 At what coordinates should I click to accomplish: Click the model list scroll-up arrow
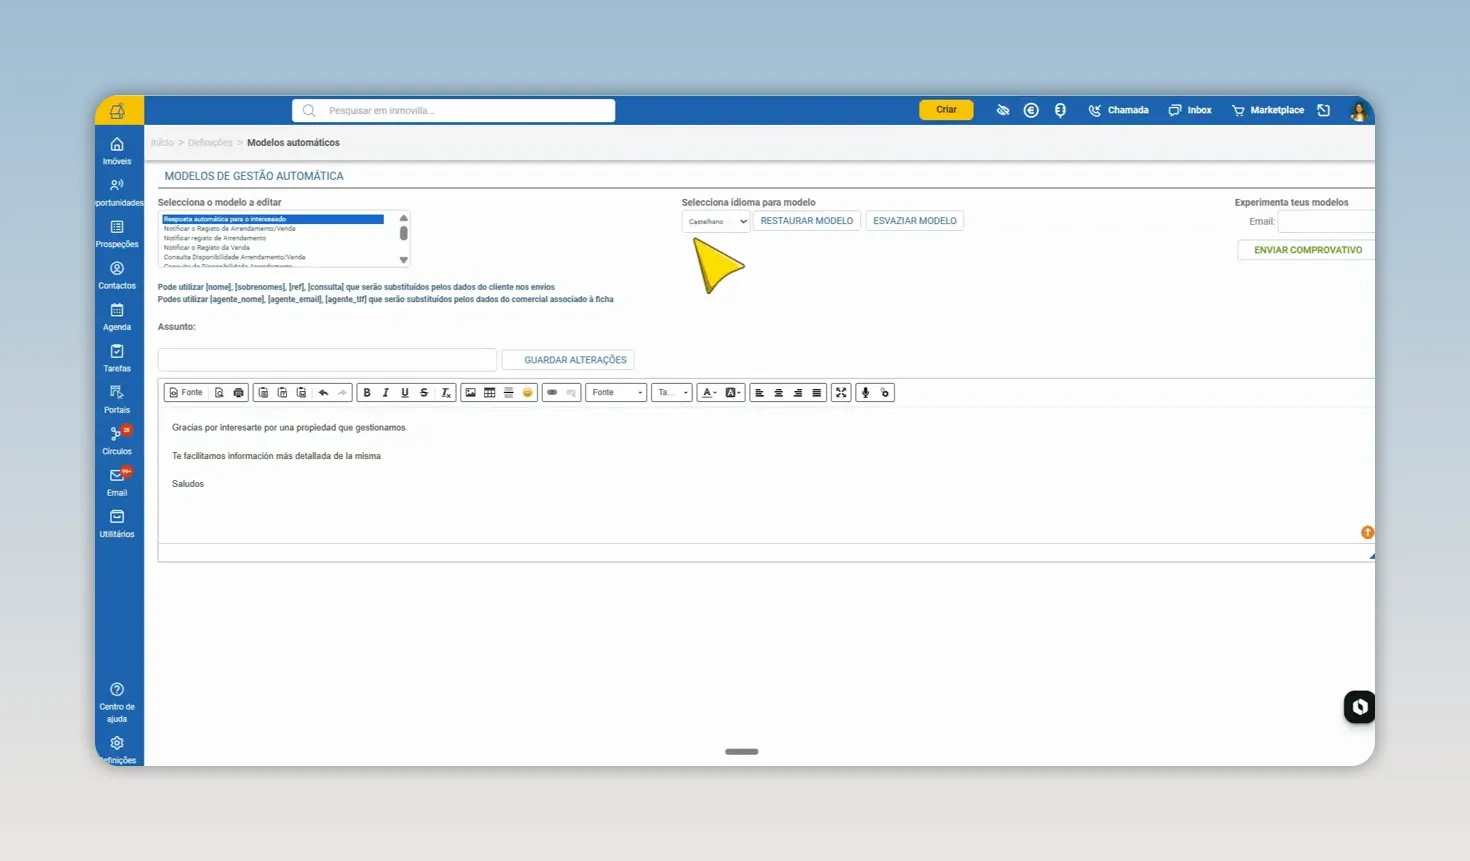[x=404, y=217]
